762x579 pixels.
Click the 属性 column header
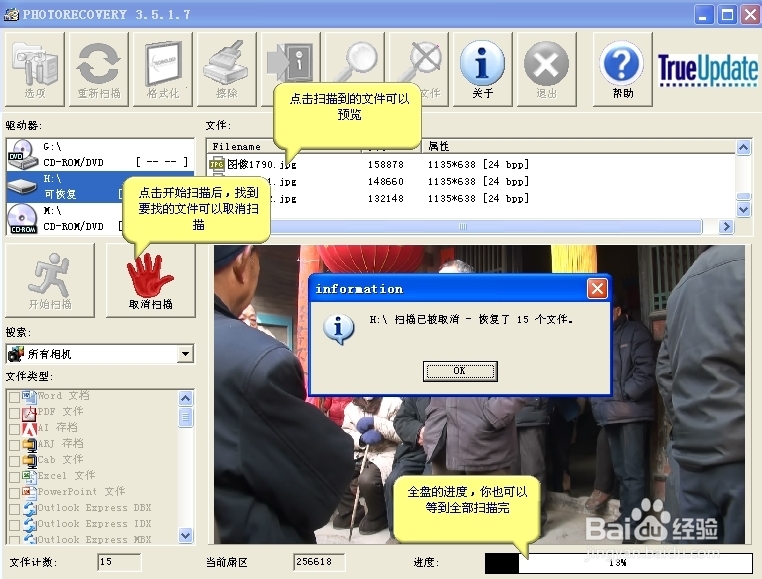pos(578,146)
